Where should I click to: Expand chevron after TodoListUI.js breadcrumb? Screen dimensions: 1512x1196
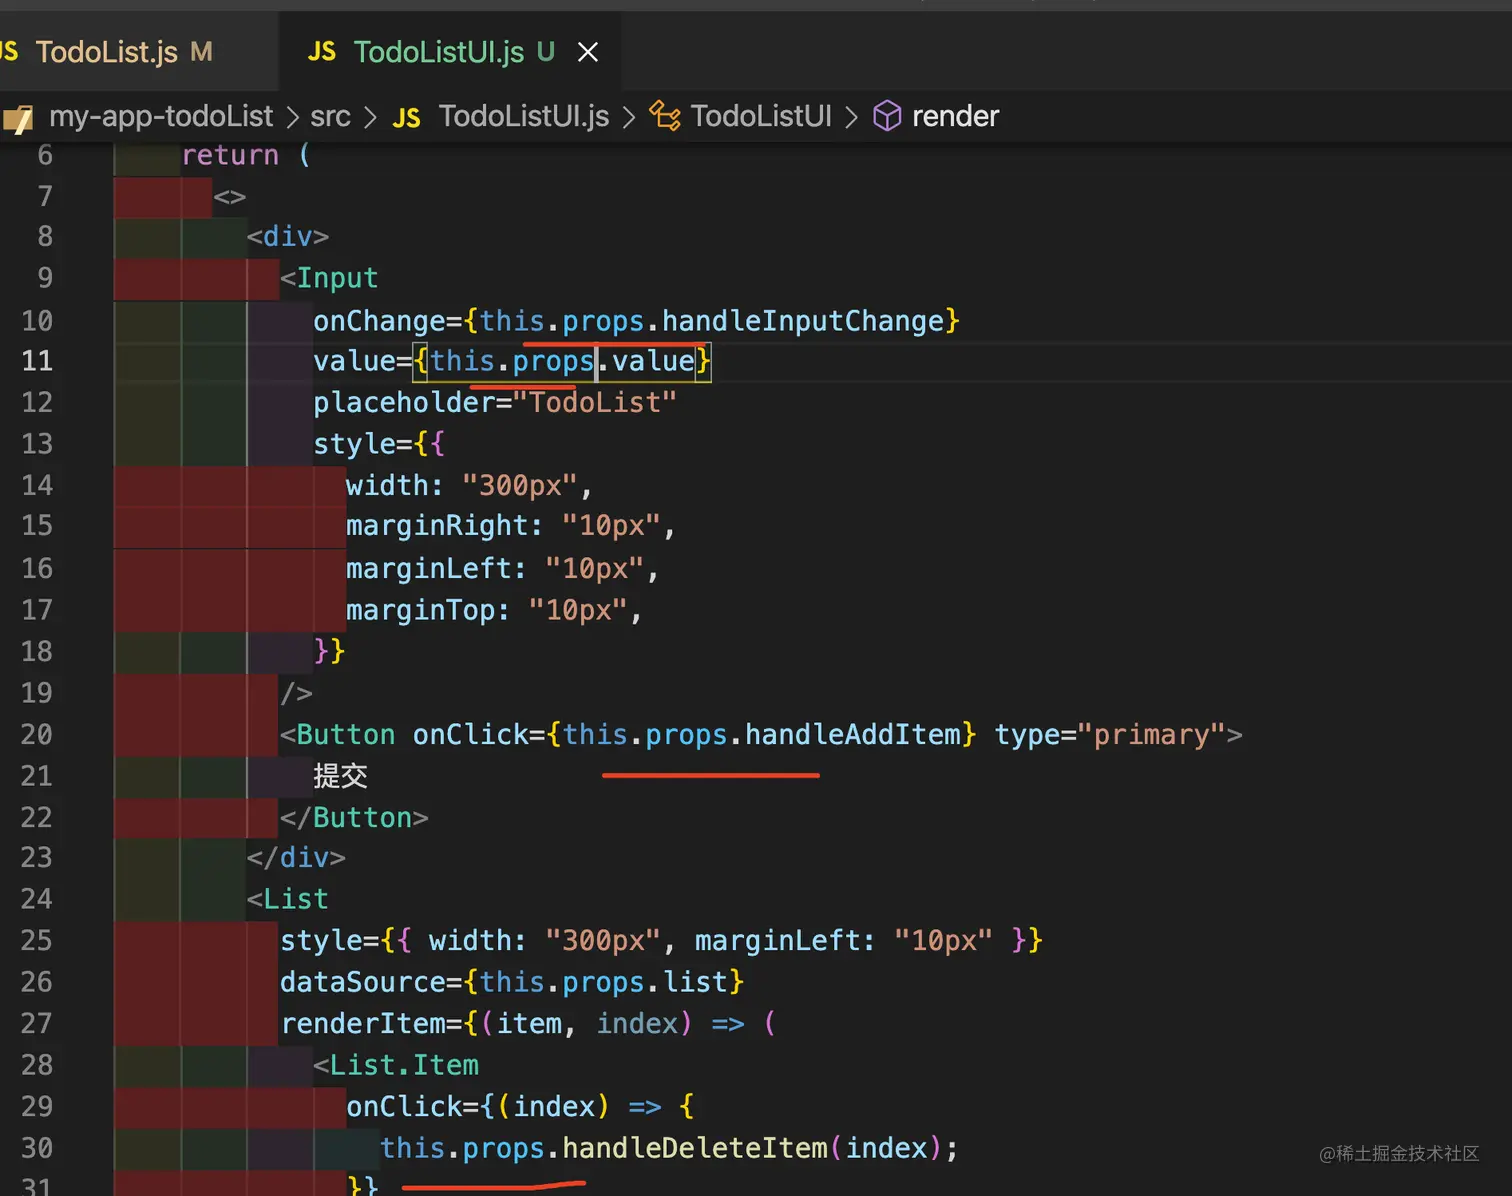[x=628, y=118]
